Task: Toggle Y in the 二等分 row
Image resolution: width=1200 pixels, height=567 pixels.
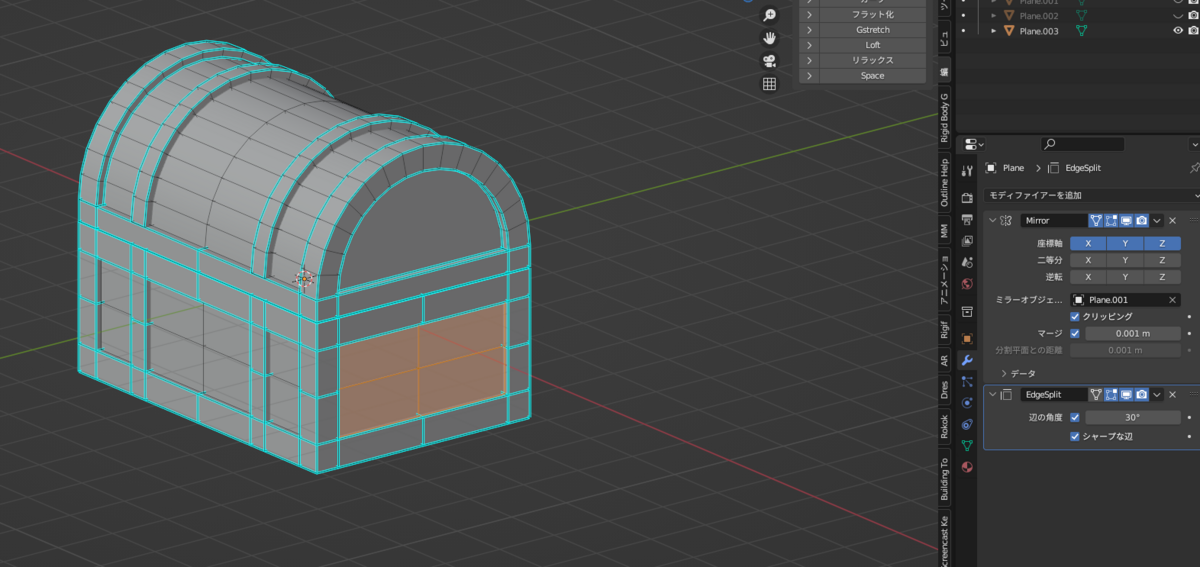Action: point(1125,260)
